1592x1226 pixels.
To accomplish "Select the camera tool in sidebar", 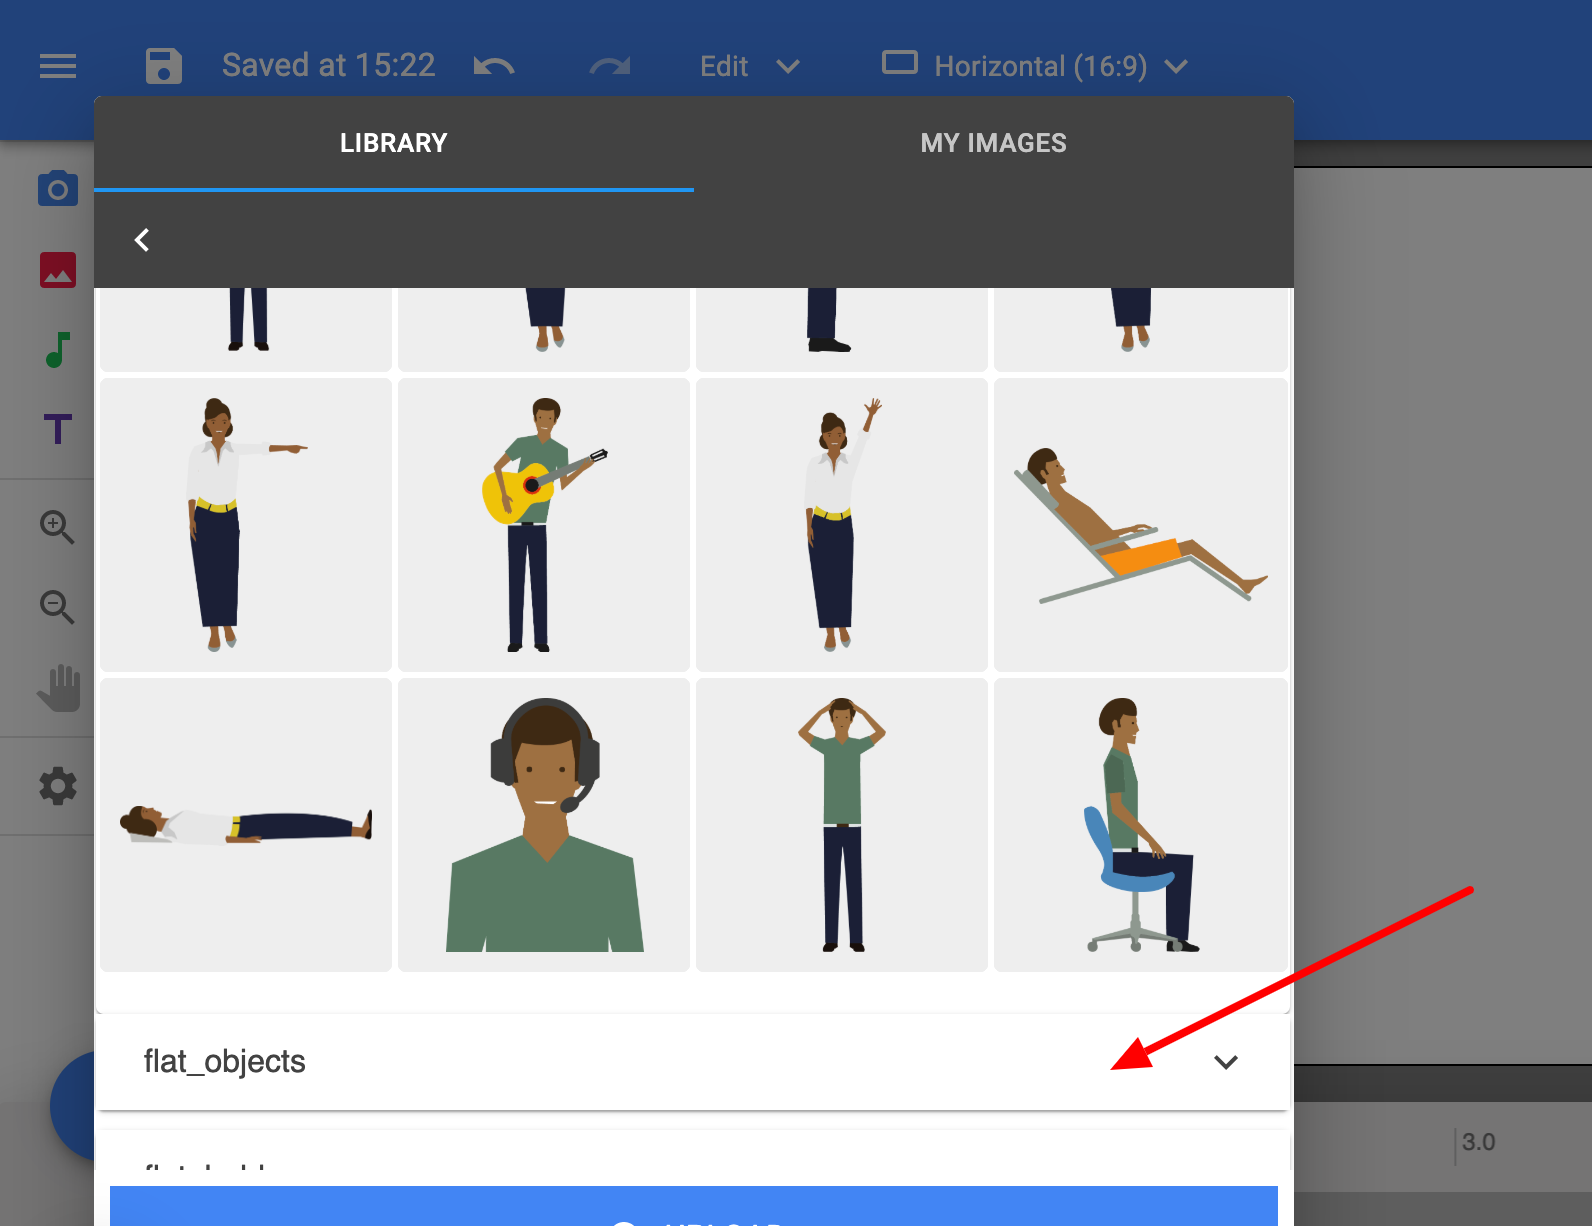I will coord(58,188).
